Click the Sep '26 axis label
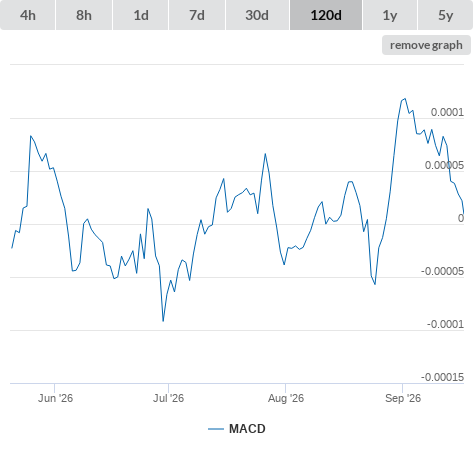 (403, 398)
